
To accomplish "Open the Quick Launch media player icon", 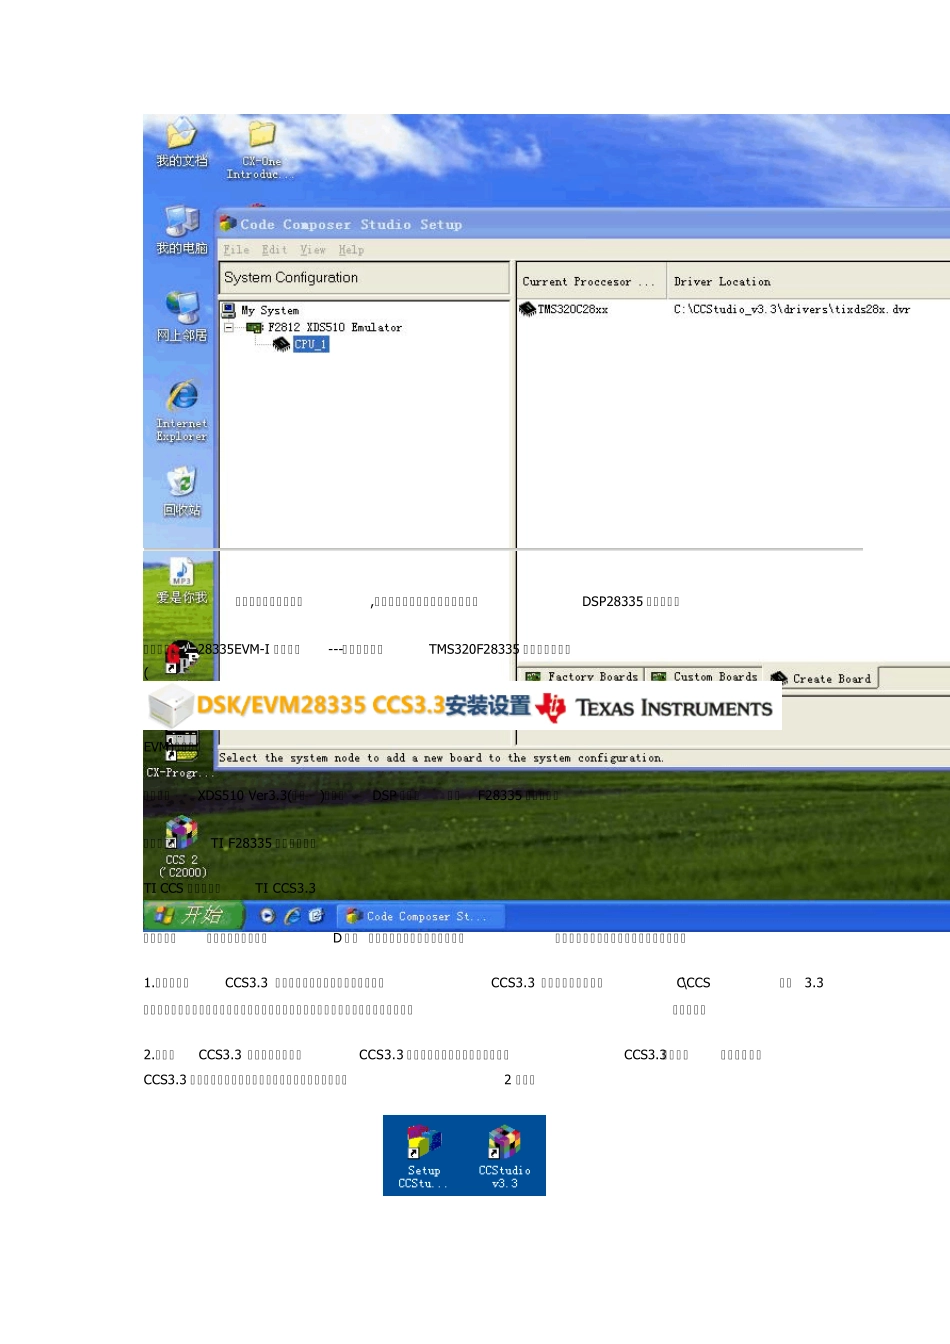I will click(267, 915).
